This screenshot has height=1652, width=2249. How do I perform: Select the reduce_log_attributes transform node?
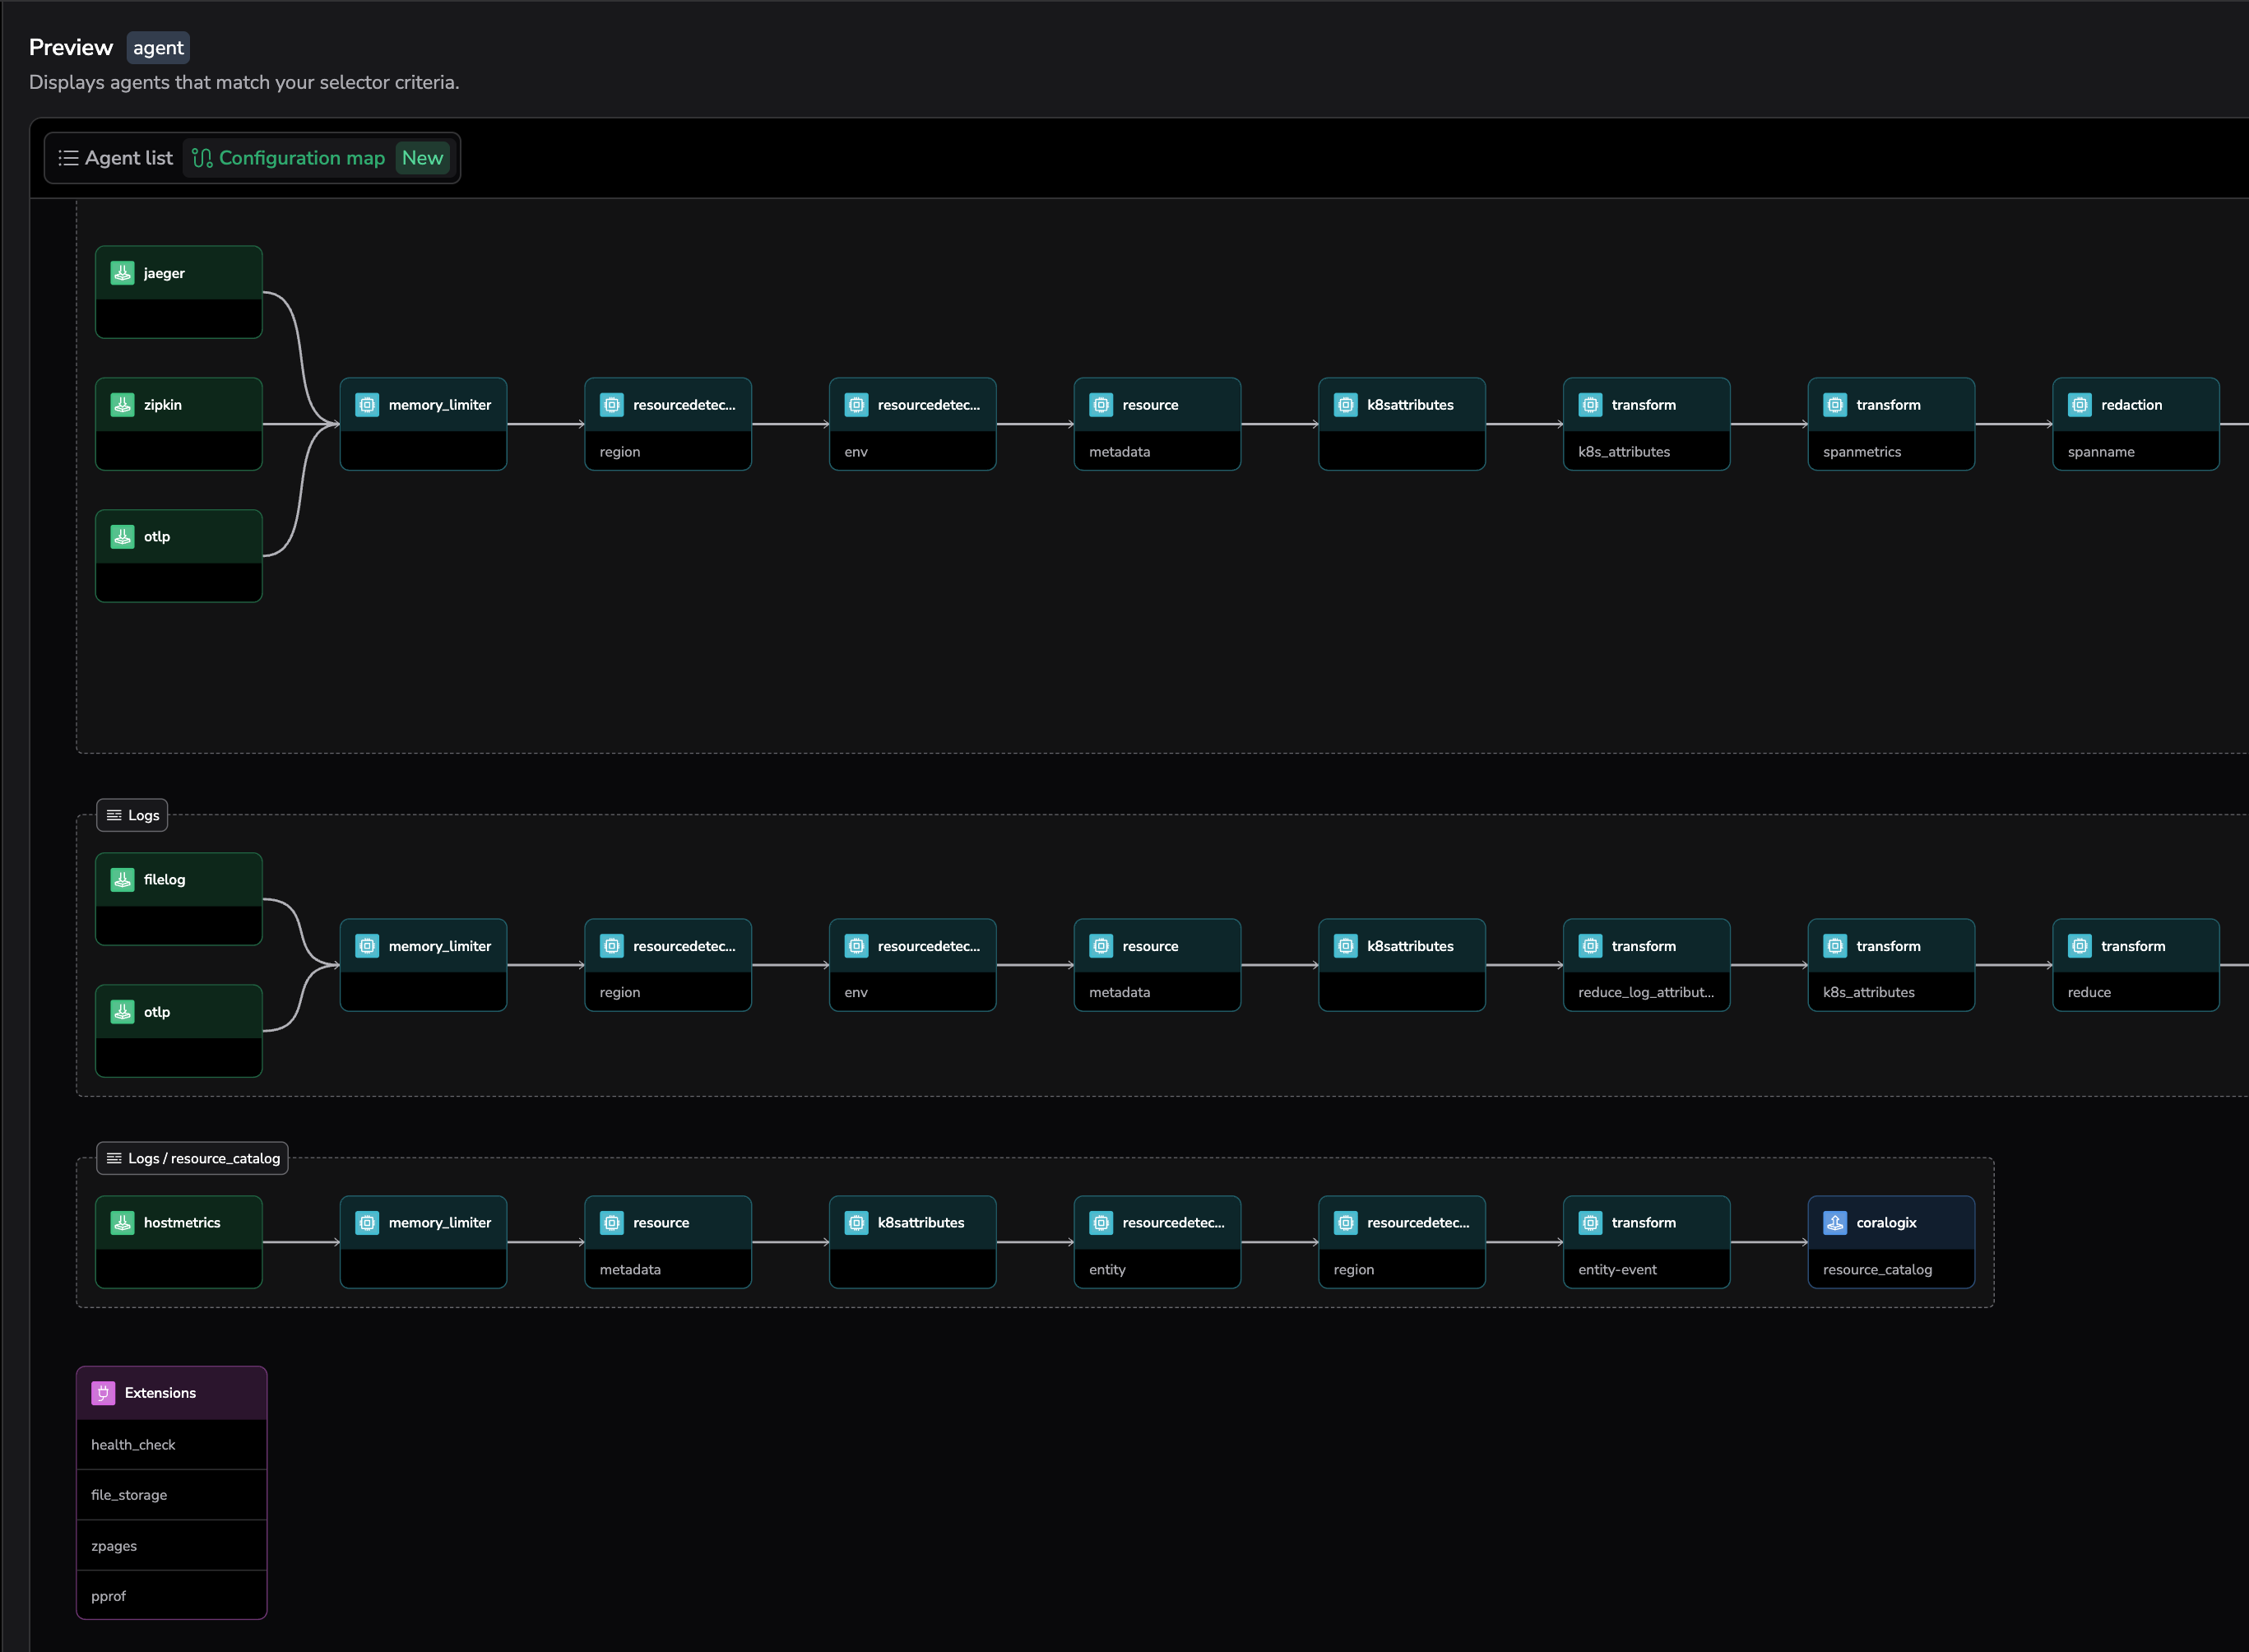point(1646,965)
